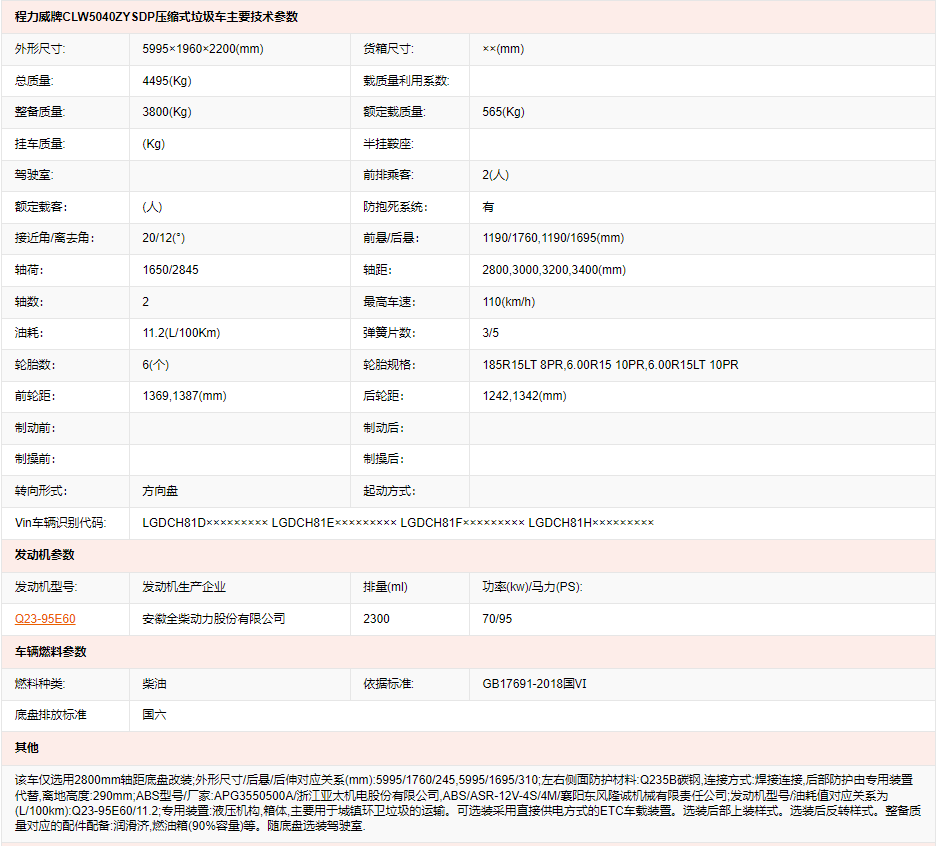Click the axle count value 2

click(146, 302)
